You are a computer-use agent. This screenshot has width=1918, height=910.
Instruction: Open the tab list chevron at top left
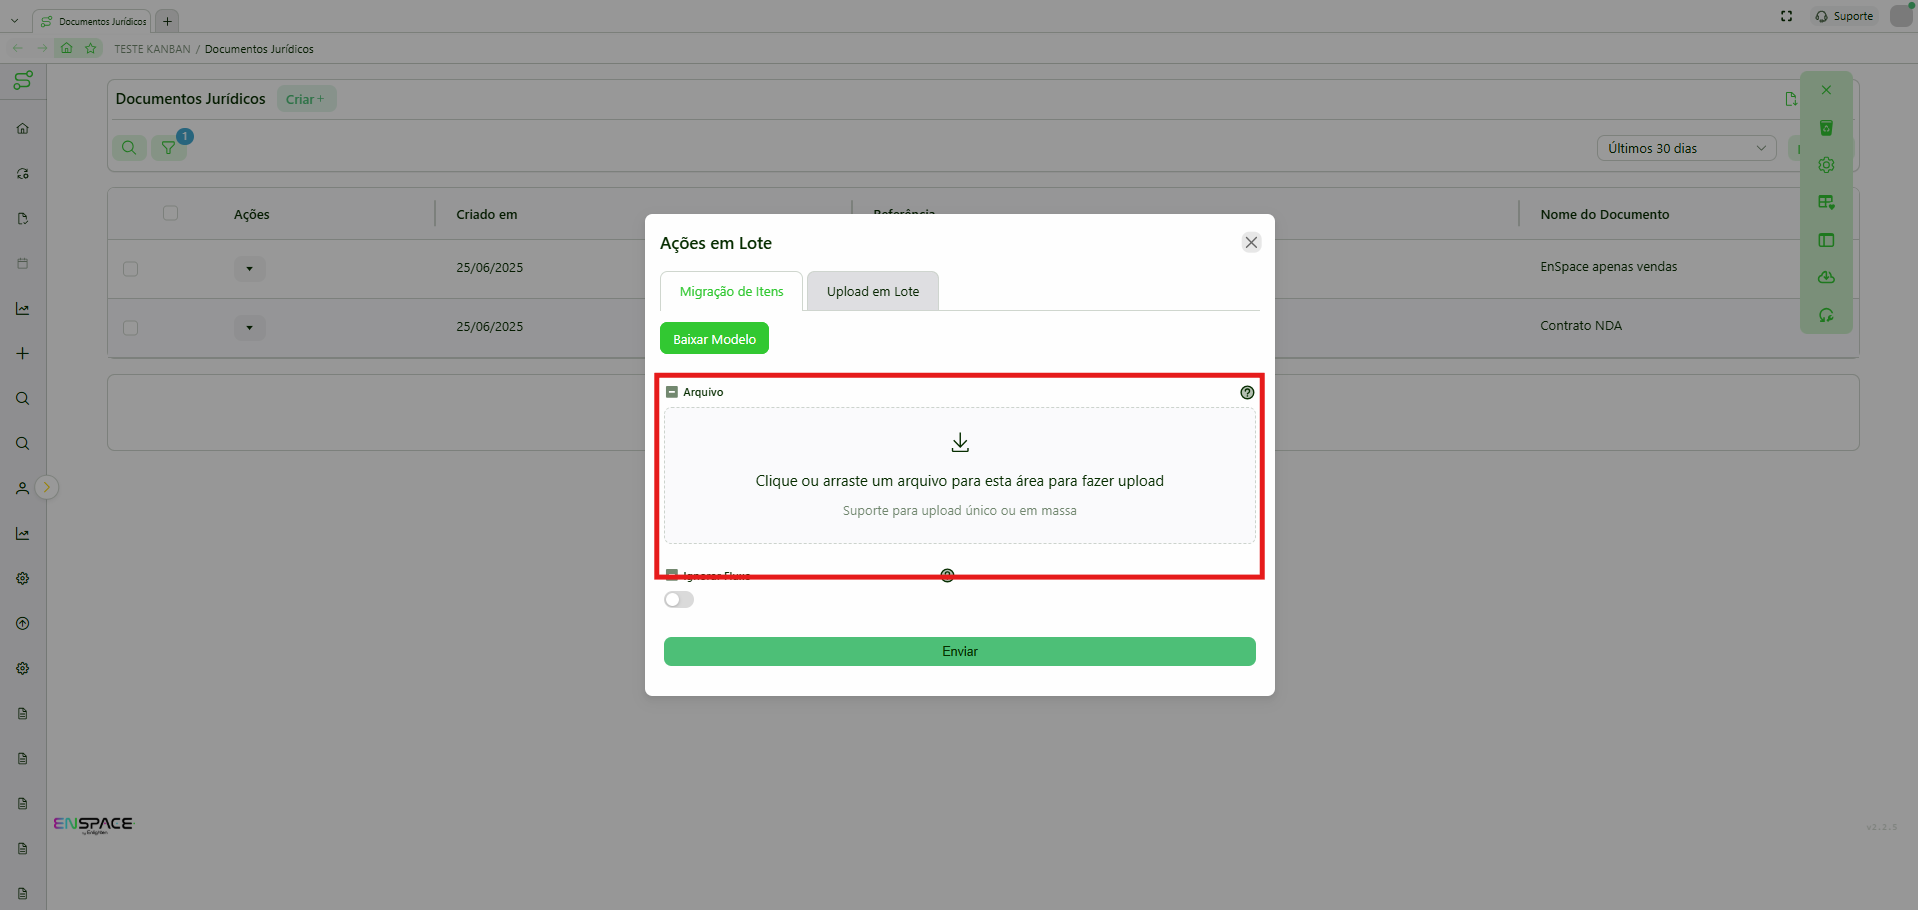click(x=15, y=20)
